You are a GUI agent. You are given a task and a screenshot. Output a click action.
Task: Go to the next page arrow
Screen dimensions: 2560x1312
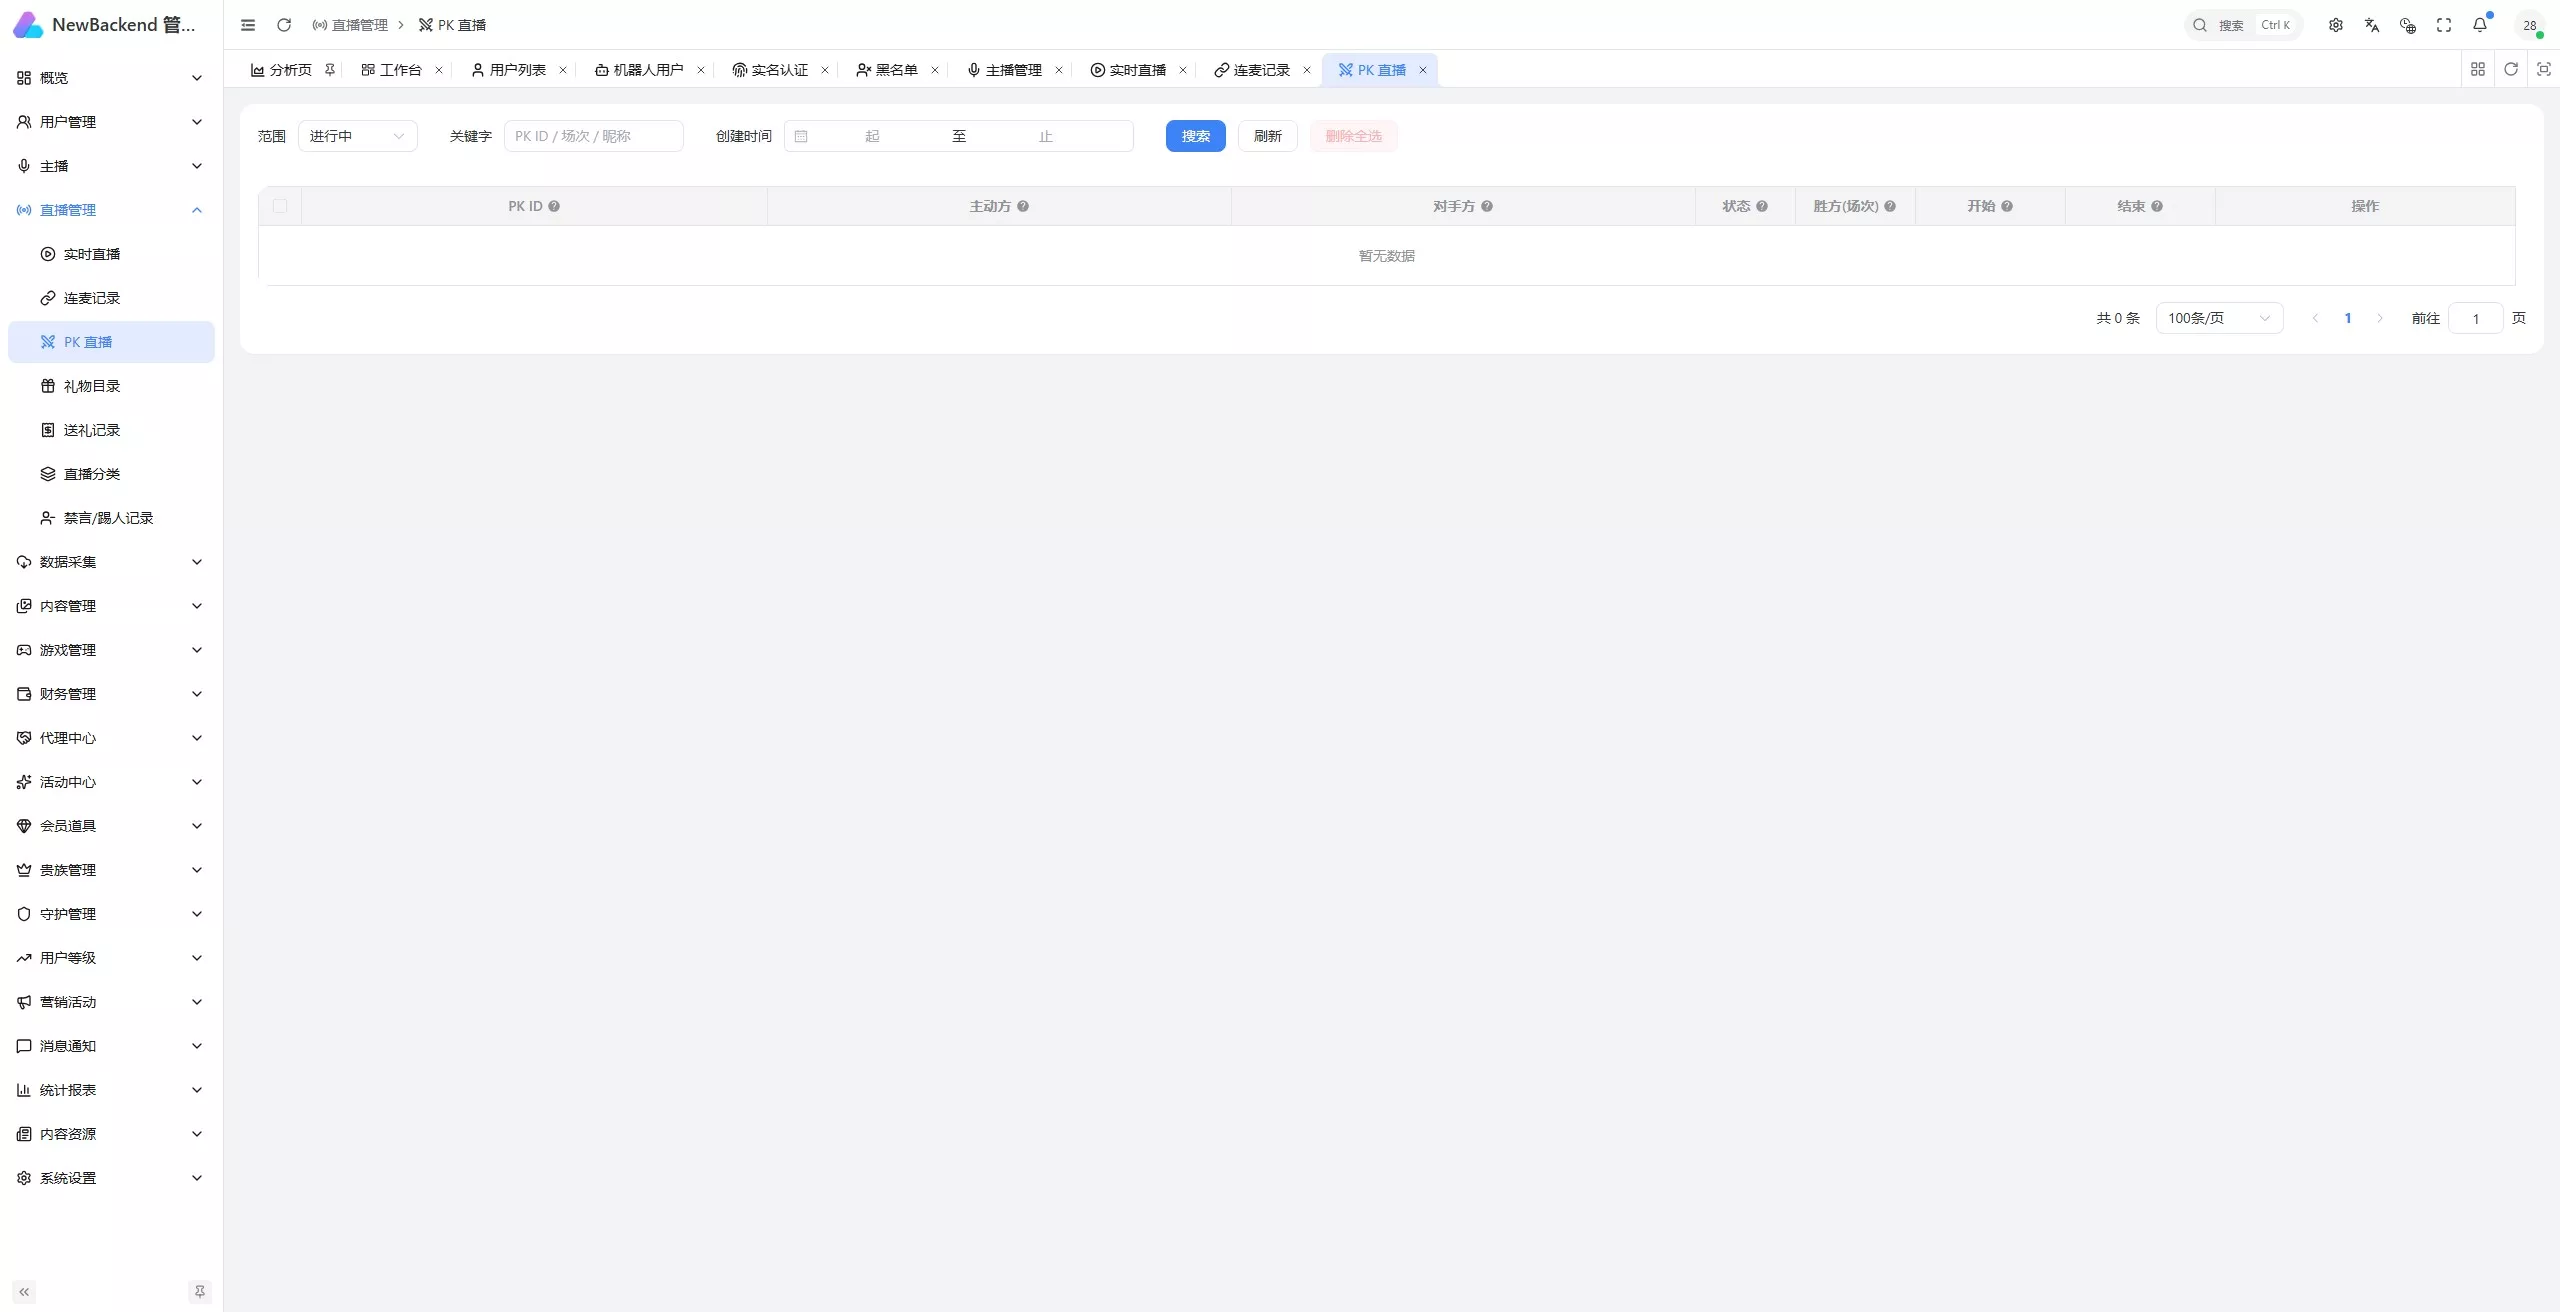tap(2380, 318)
